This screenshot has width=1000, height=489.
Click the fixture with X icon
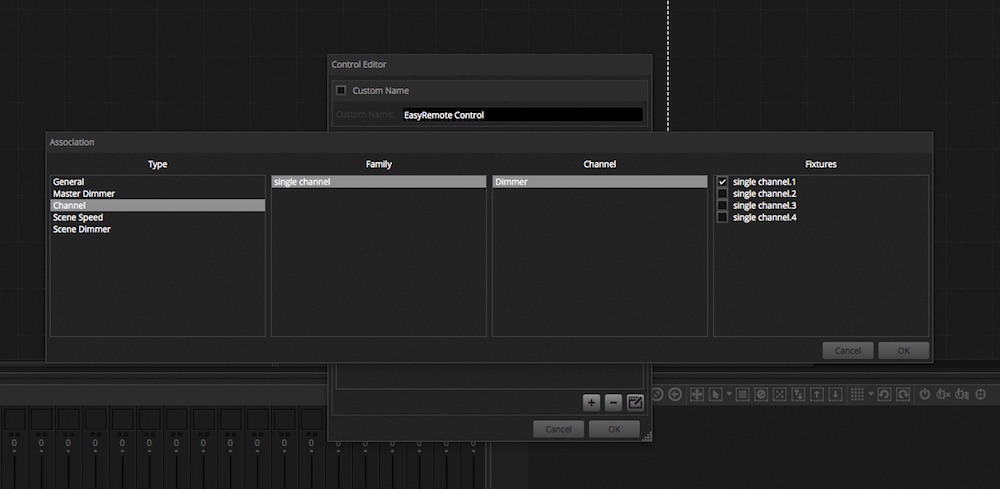coord(943,395)
